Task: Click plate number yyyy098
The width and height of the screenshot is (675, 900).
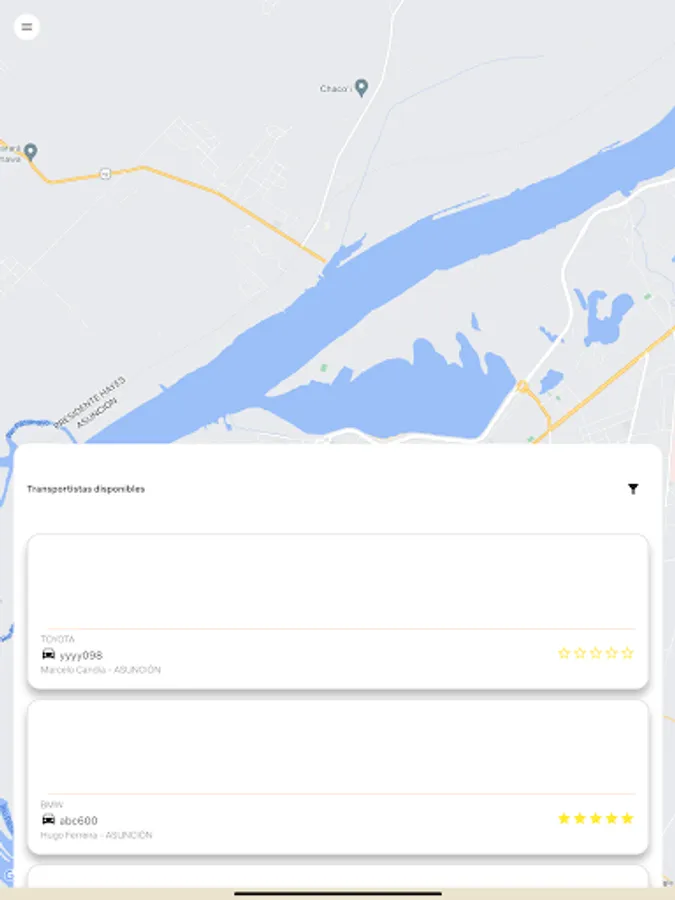Action: click(x=81, y=655)
